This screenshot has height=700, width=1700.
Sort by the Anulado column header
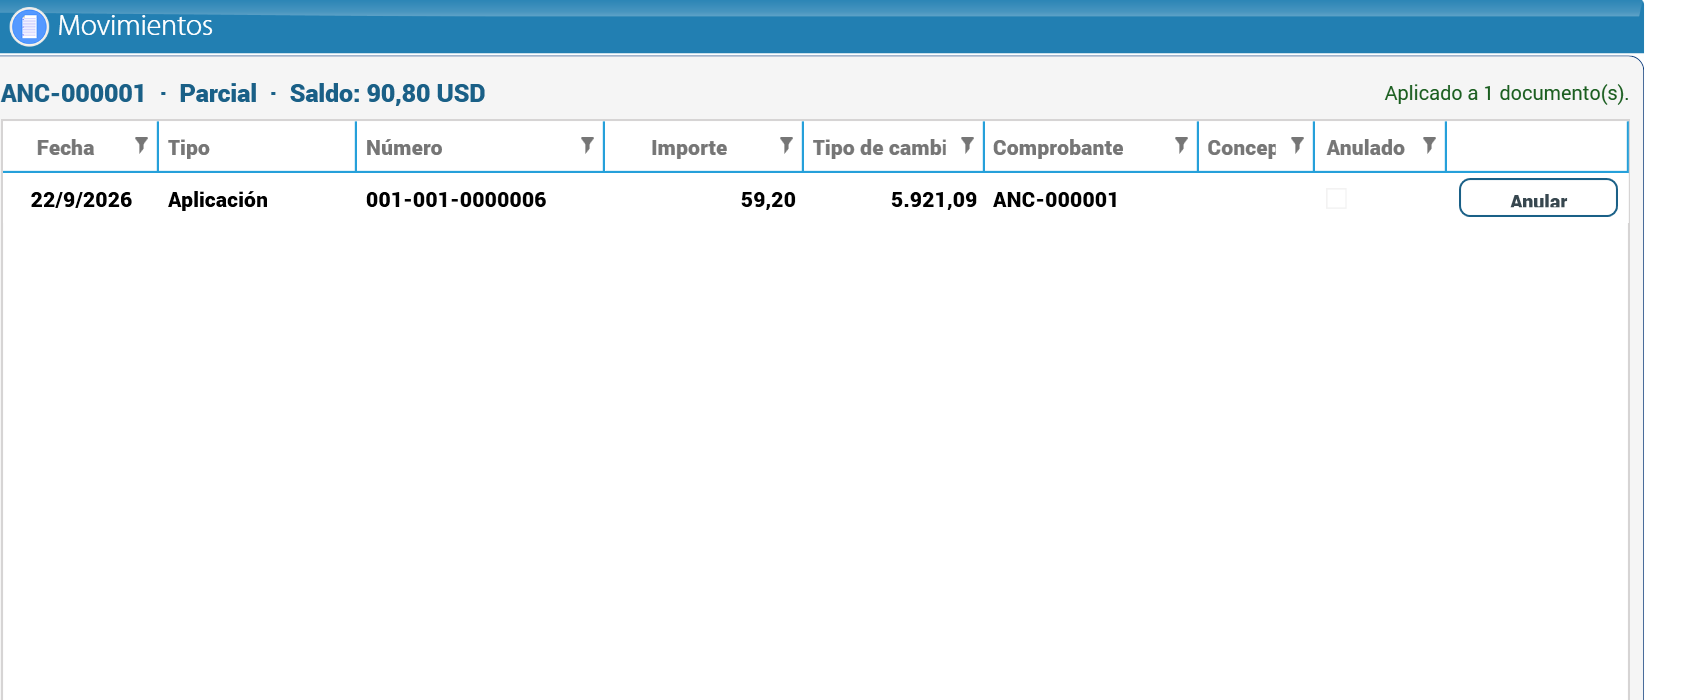(x=1365, y=148)
